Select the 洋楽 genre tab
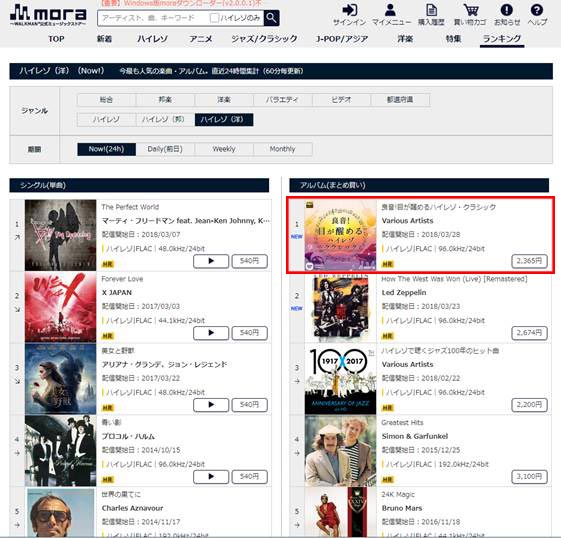This screenshot has height=538, width=561. [x=224, y=100]
